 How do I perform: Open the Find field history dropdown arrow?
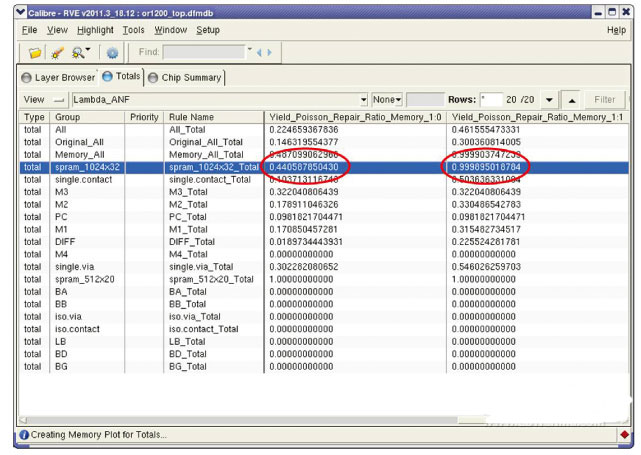pyautogui.click(x=250, y=49)
